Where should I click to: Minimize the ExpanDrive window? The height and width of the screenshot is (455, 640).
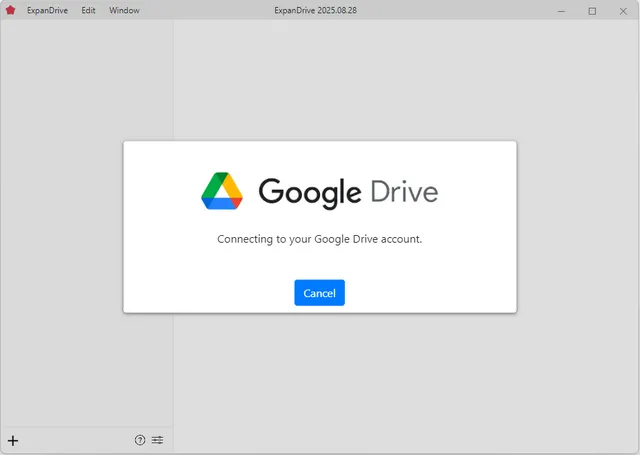click(x=561, y=11)
